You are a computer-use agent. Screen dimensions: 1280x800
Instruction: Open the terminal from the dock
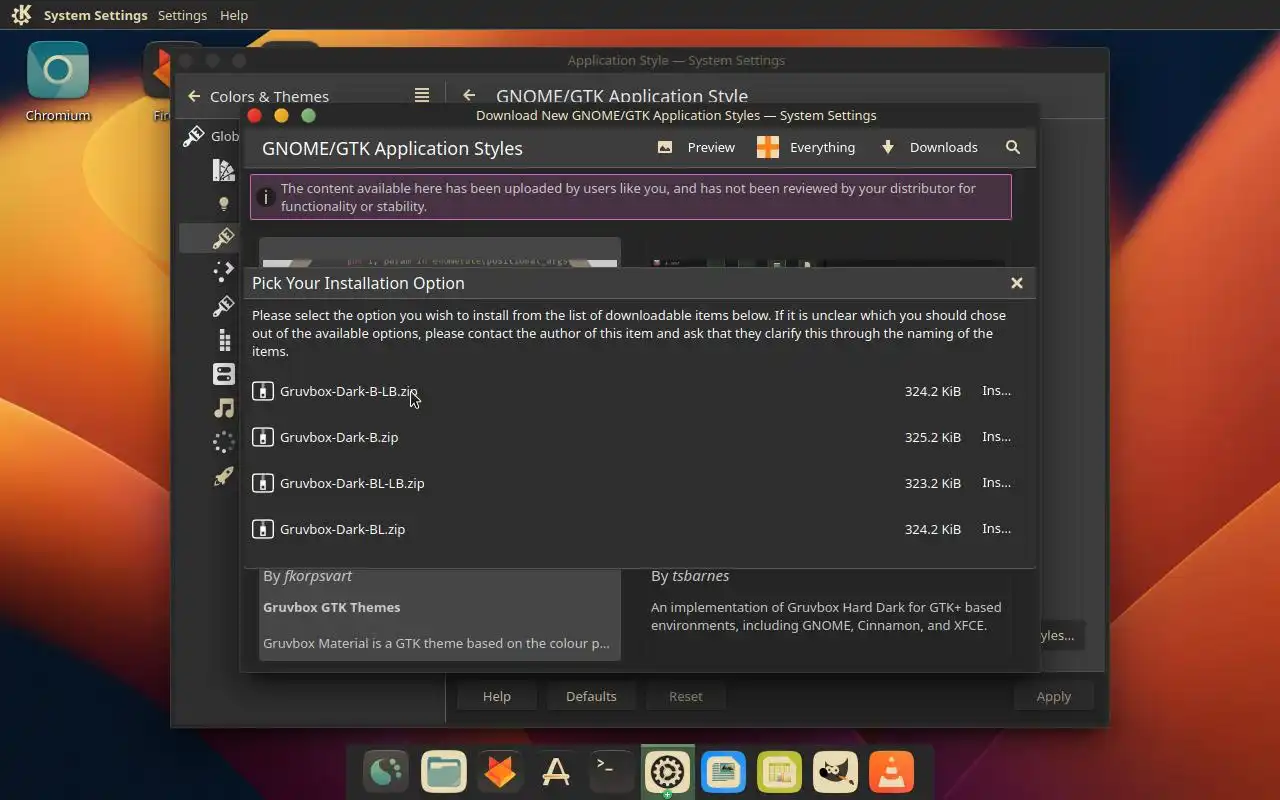point(611,772)
